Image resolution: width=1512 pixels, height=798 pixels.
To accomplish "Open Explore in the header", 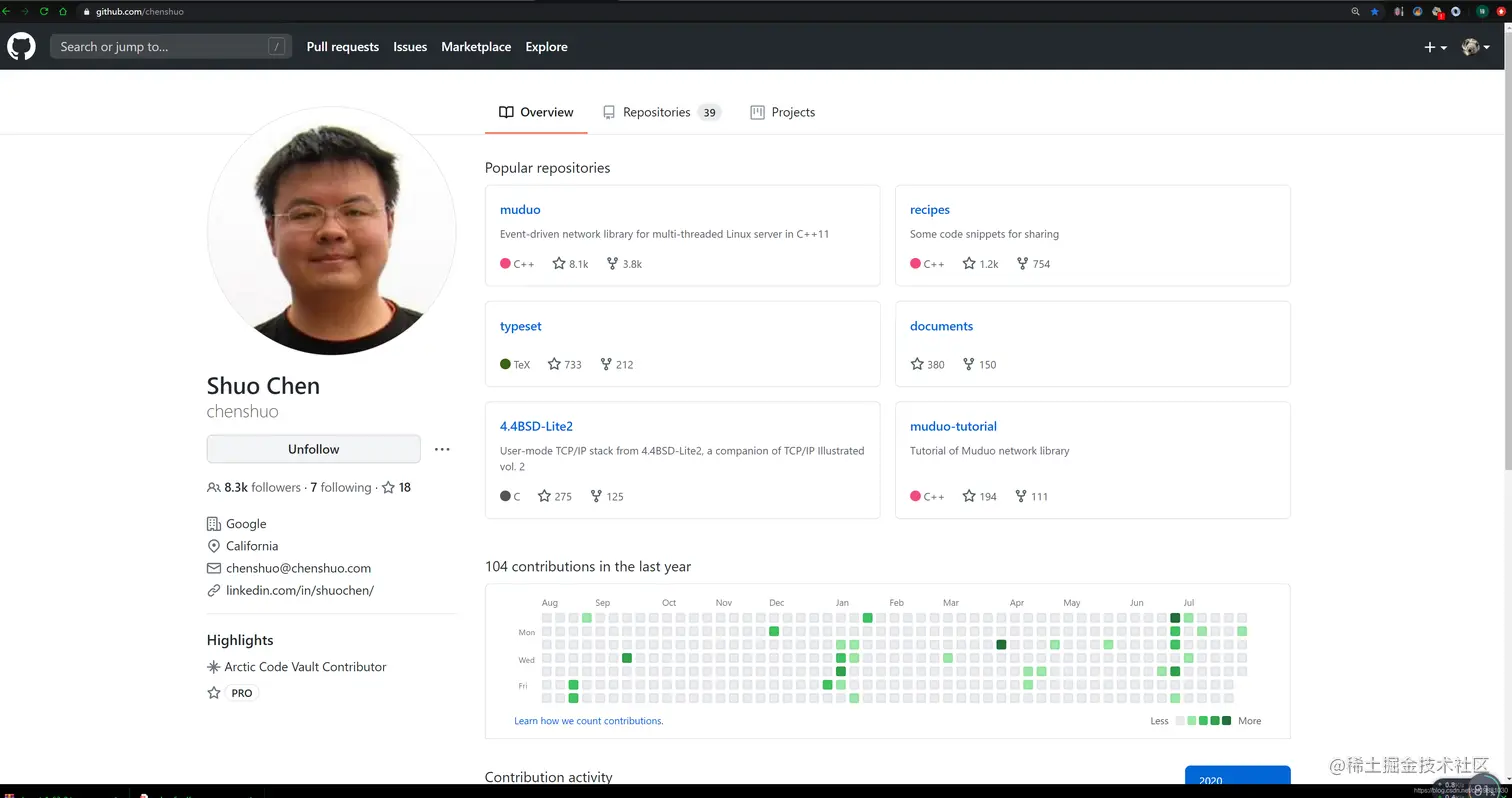I will click(x=546, y=47).
